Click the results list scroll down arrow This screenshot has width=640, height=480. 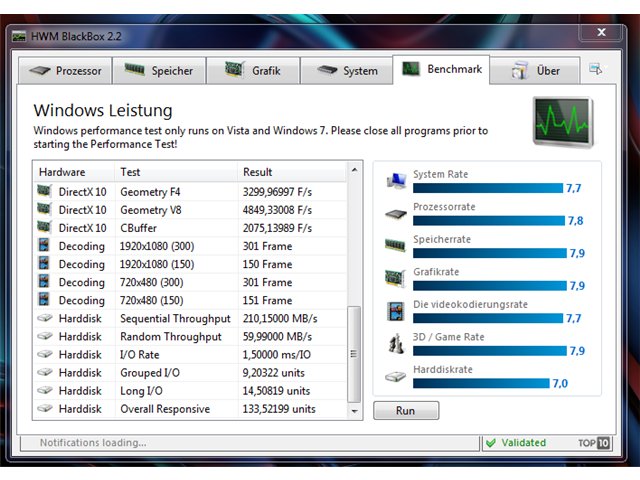point(354,411)
